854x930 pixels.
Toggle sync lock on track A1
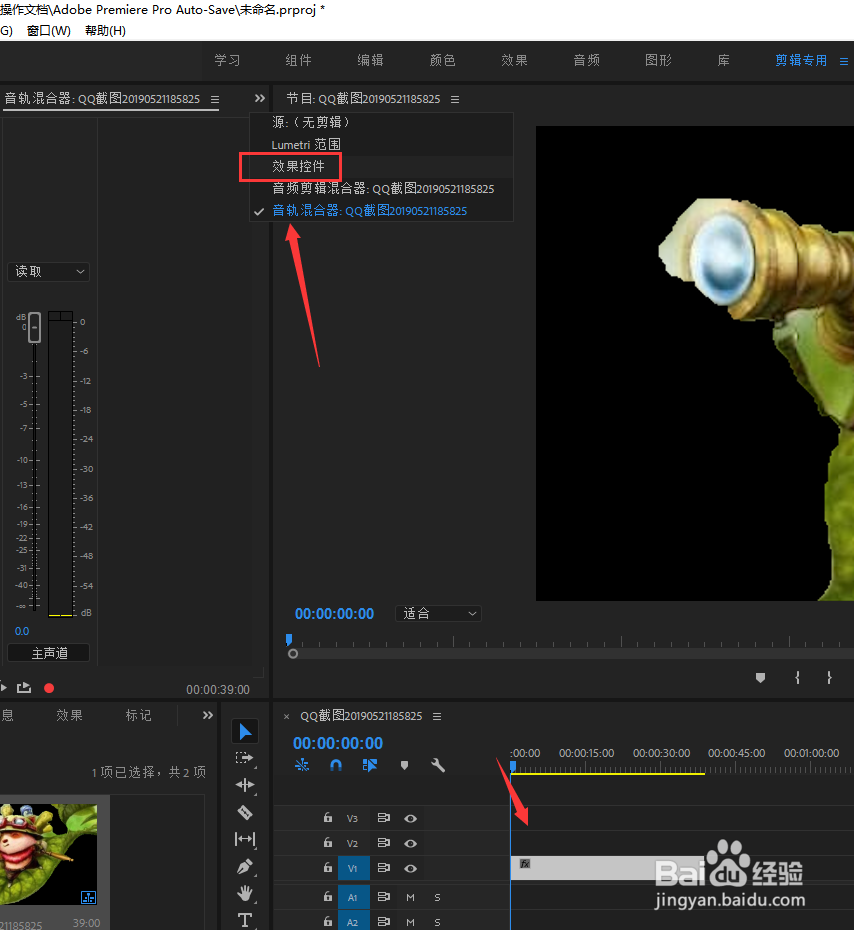coord(384,897)
